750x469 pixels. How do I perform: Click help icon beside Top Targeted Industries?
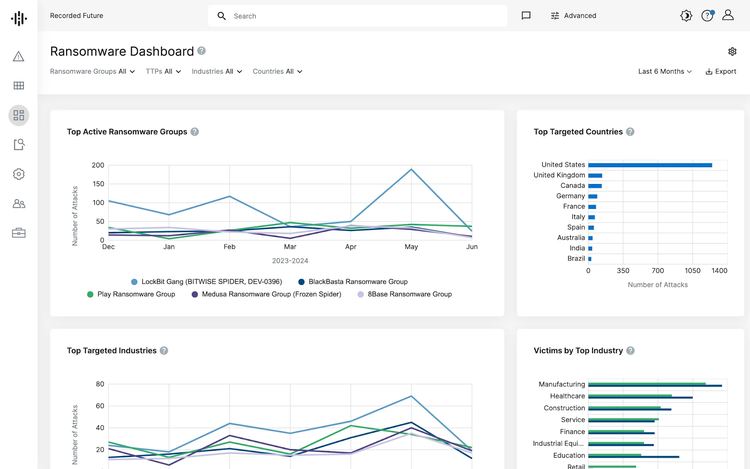[164, 350]
